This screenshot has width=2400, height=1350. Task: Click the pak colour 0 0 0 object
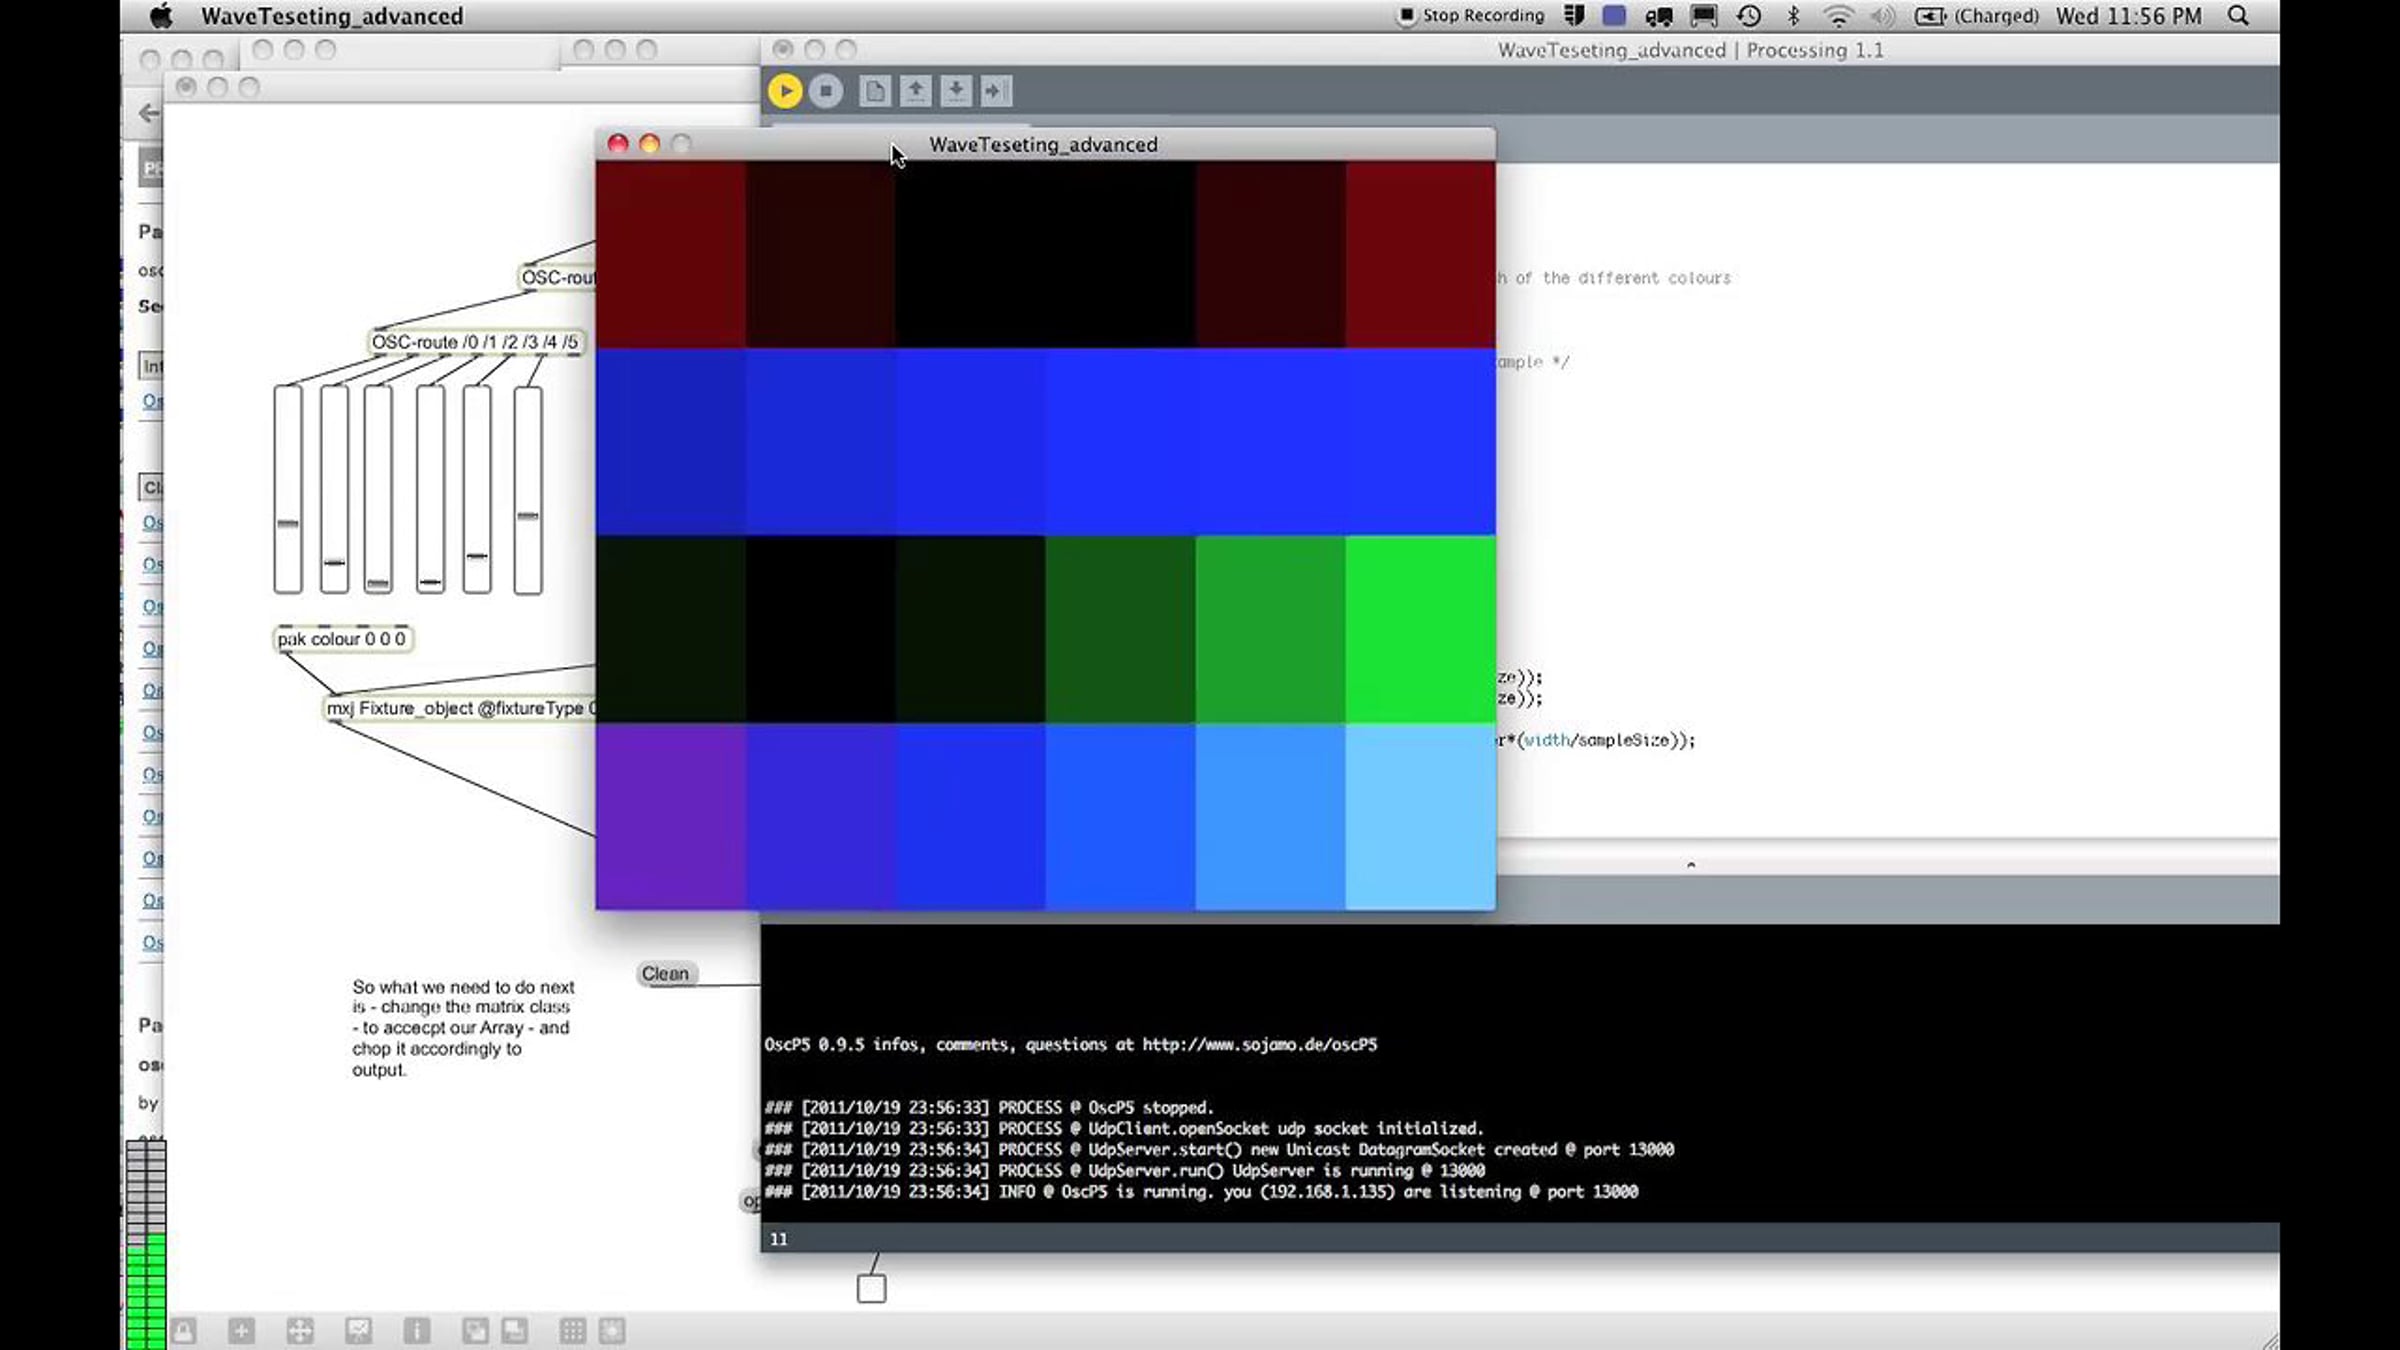coord(342,639)
